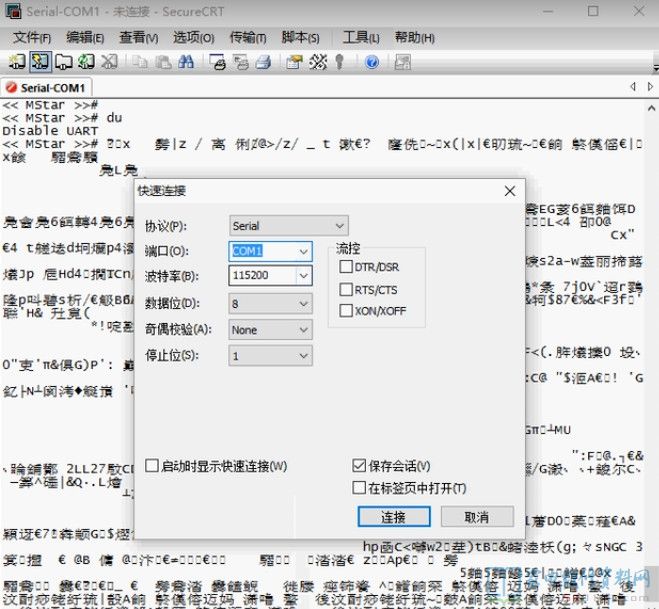
Task: Uncheck the 保存会话 save session checkbox
Action: pyautogui.click(x=360, y=466)
